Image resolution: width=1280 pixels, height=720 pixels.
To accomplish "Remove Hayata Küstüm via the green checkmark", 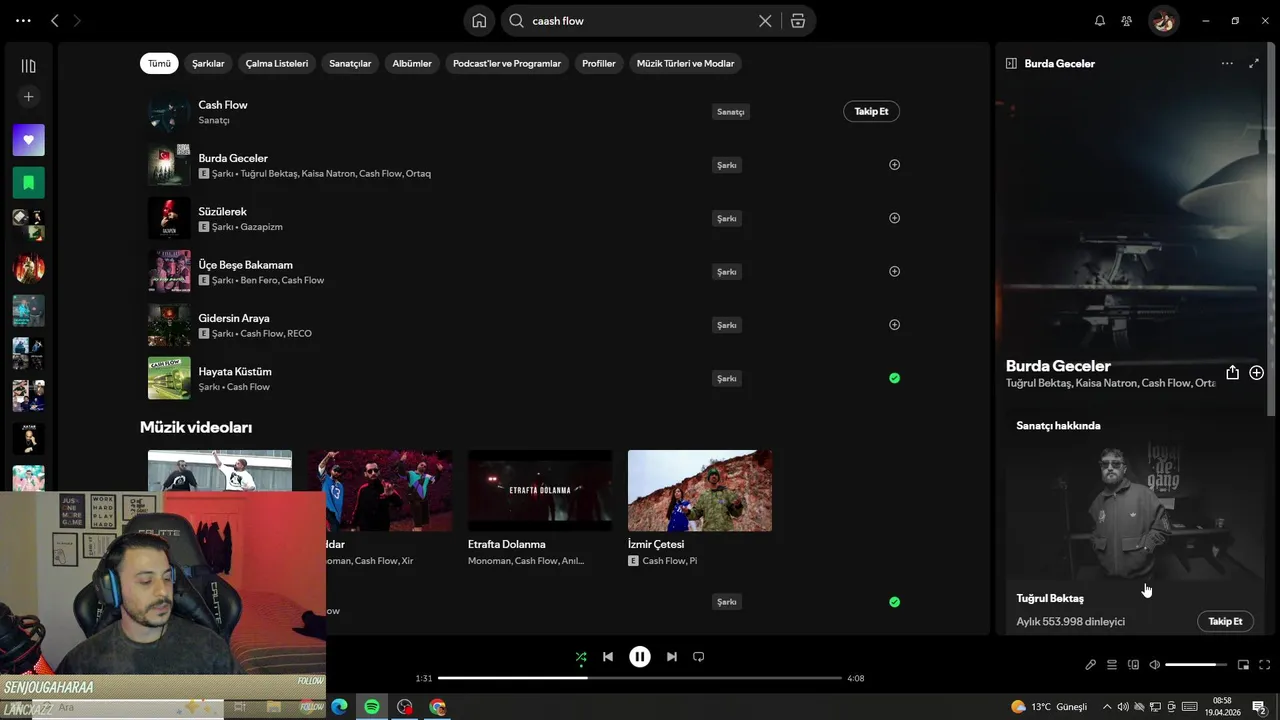I will (x=894, y=378).
